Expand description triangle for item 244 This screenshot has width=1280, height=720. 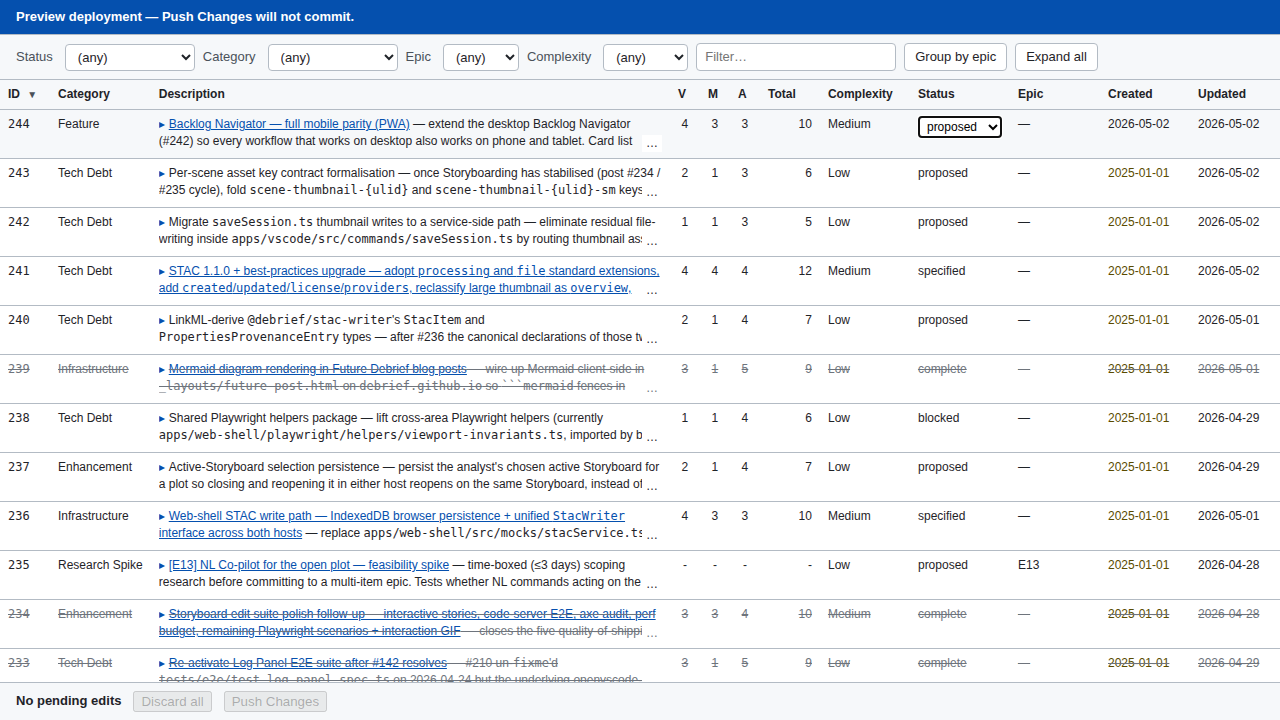click(162, 125)
